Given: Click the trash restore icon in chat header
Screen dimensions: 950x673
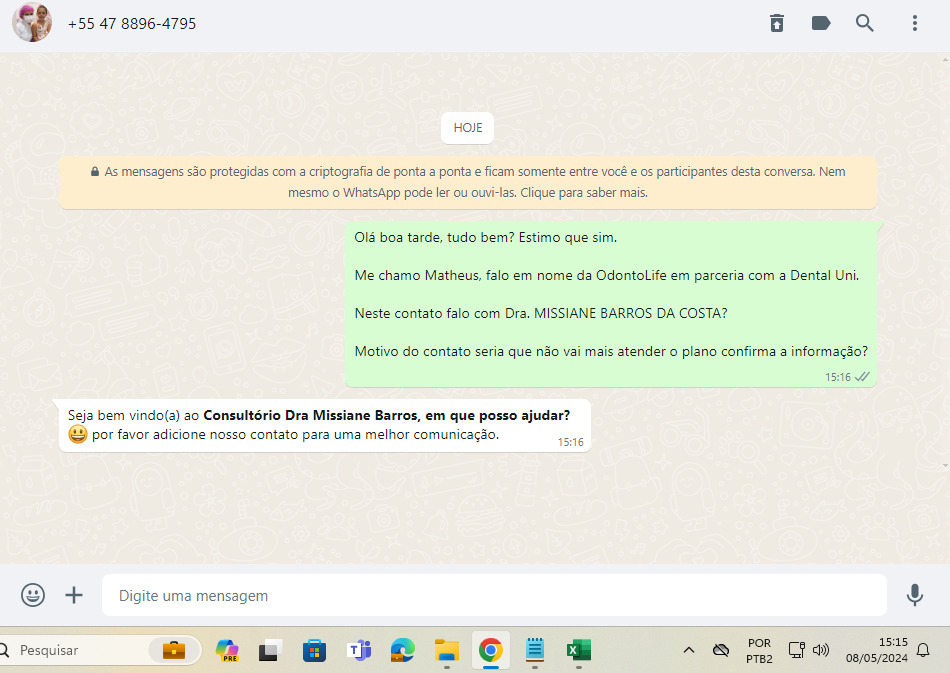Looking at the screenshot, I should click(777, 23).
